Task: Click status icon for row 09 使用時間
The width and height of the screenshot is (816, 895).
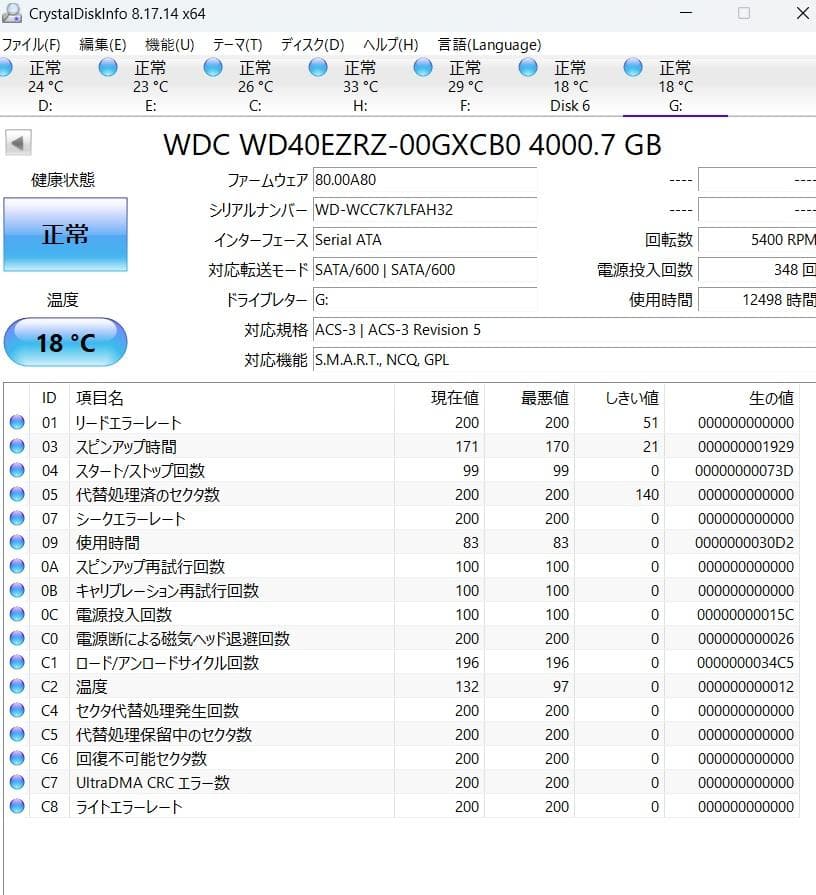Action: click(x=17, y=542)
